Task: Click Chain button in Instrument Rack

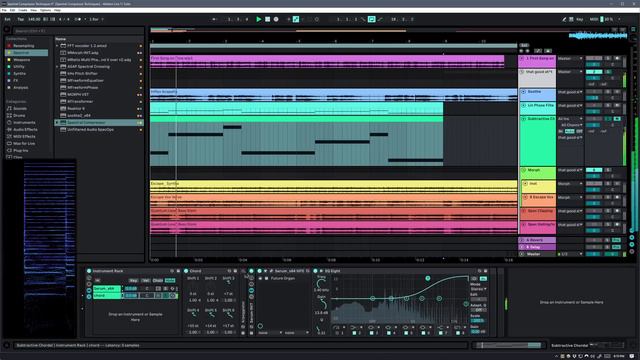Action: 158,280
